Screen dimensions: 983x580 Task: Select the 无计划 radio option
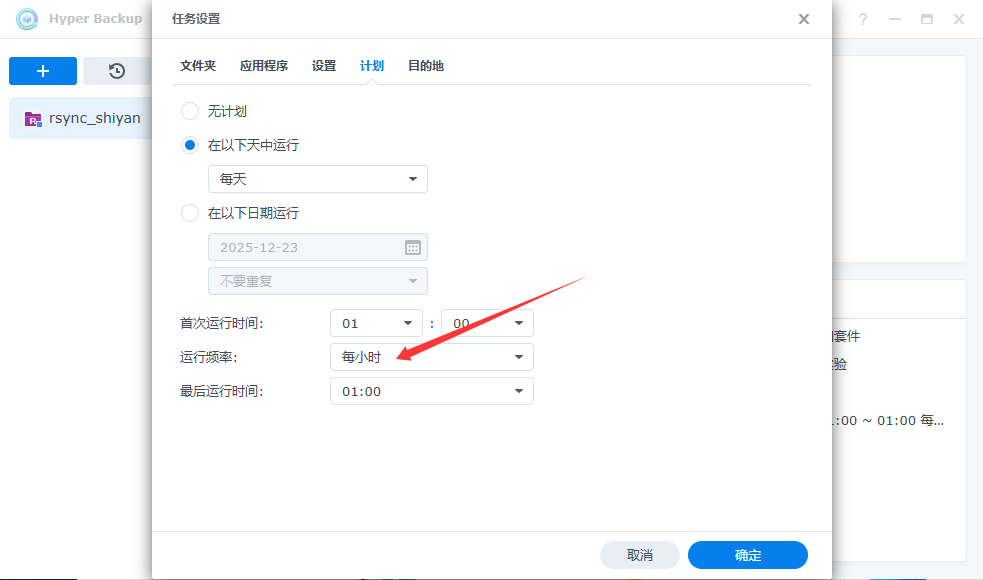pos(190,111)
